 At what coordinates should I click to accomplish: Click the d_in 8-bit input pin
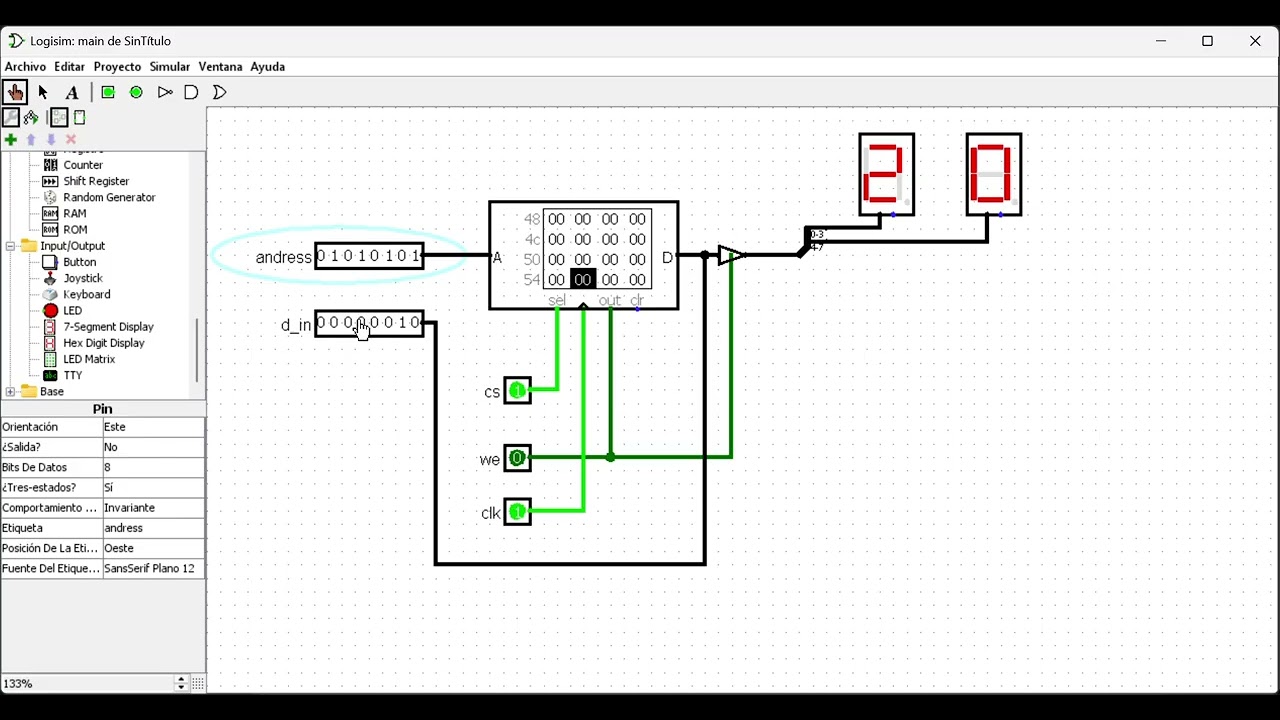pos(369,323)
